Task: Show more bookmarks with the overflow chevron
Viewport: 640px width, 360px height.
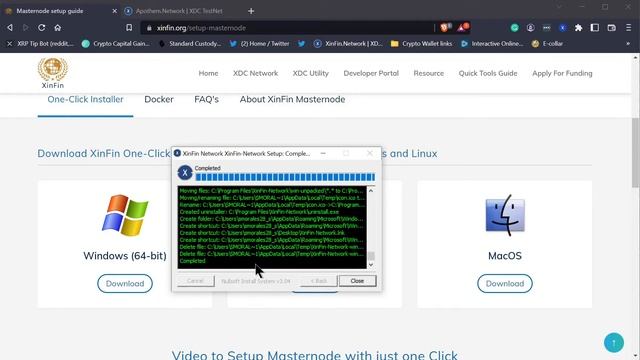Action: pyautogui.click(x=628, y=44)
